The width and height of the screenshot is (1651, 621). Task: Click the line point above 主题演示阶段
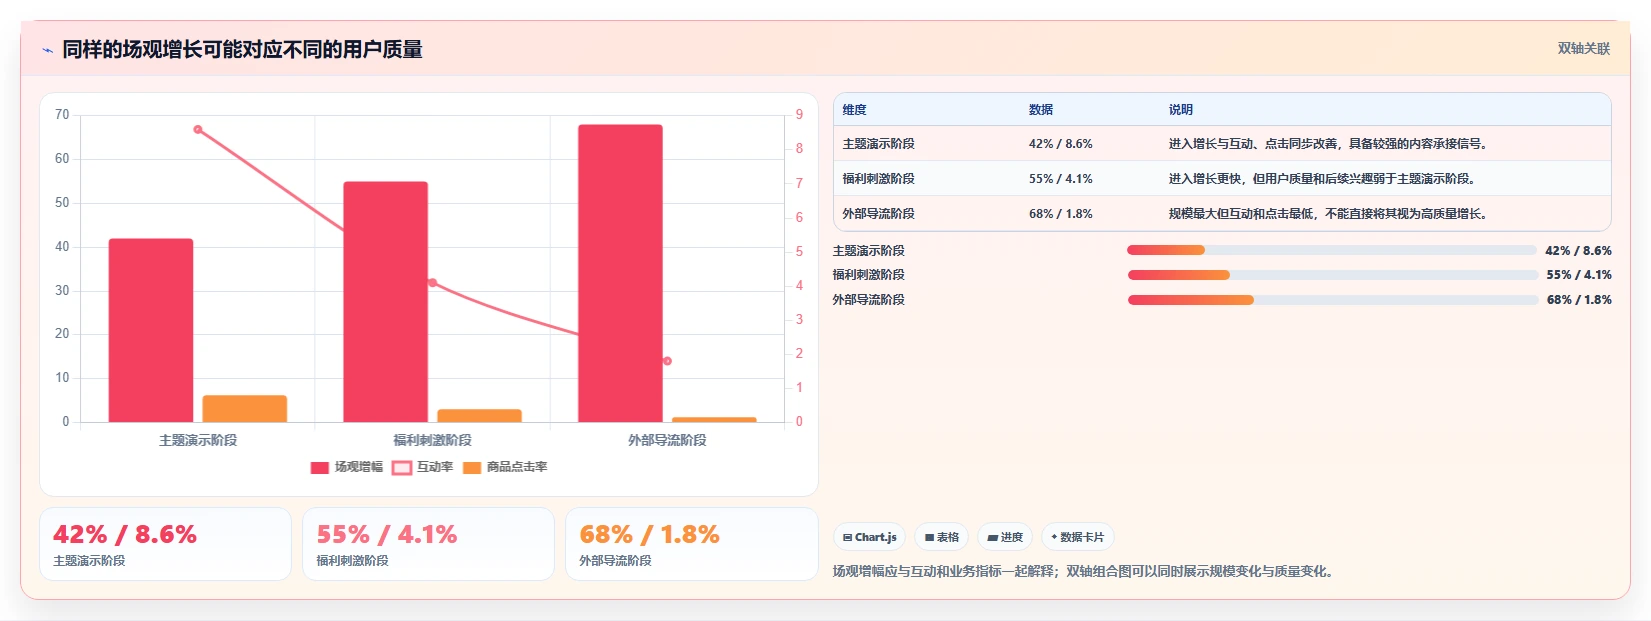198,130
